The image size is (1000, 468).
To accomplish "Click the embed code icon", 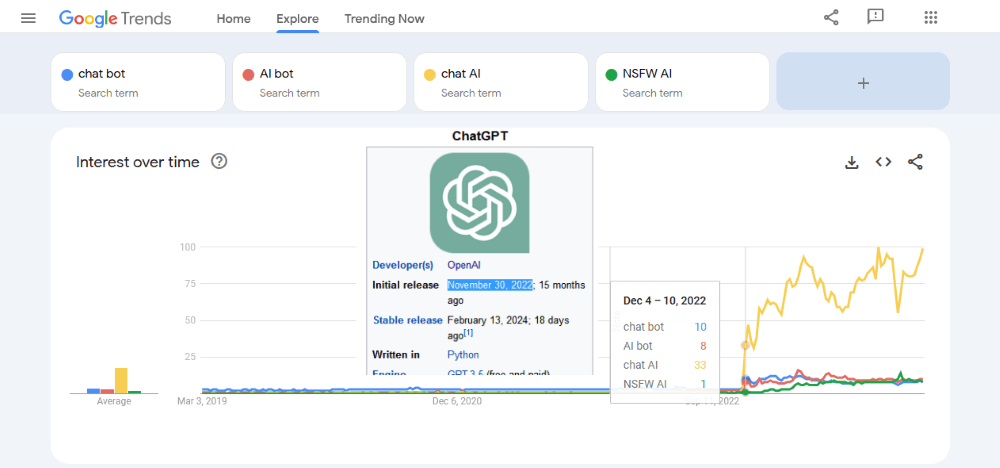I will tap(883, 162).
